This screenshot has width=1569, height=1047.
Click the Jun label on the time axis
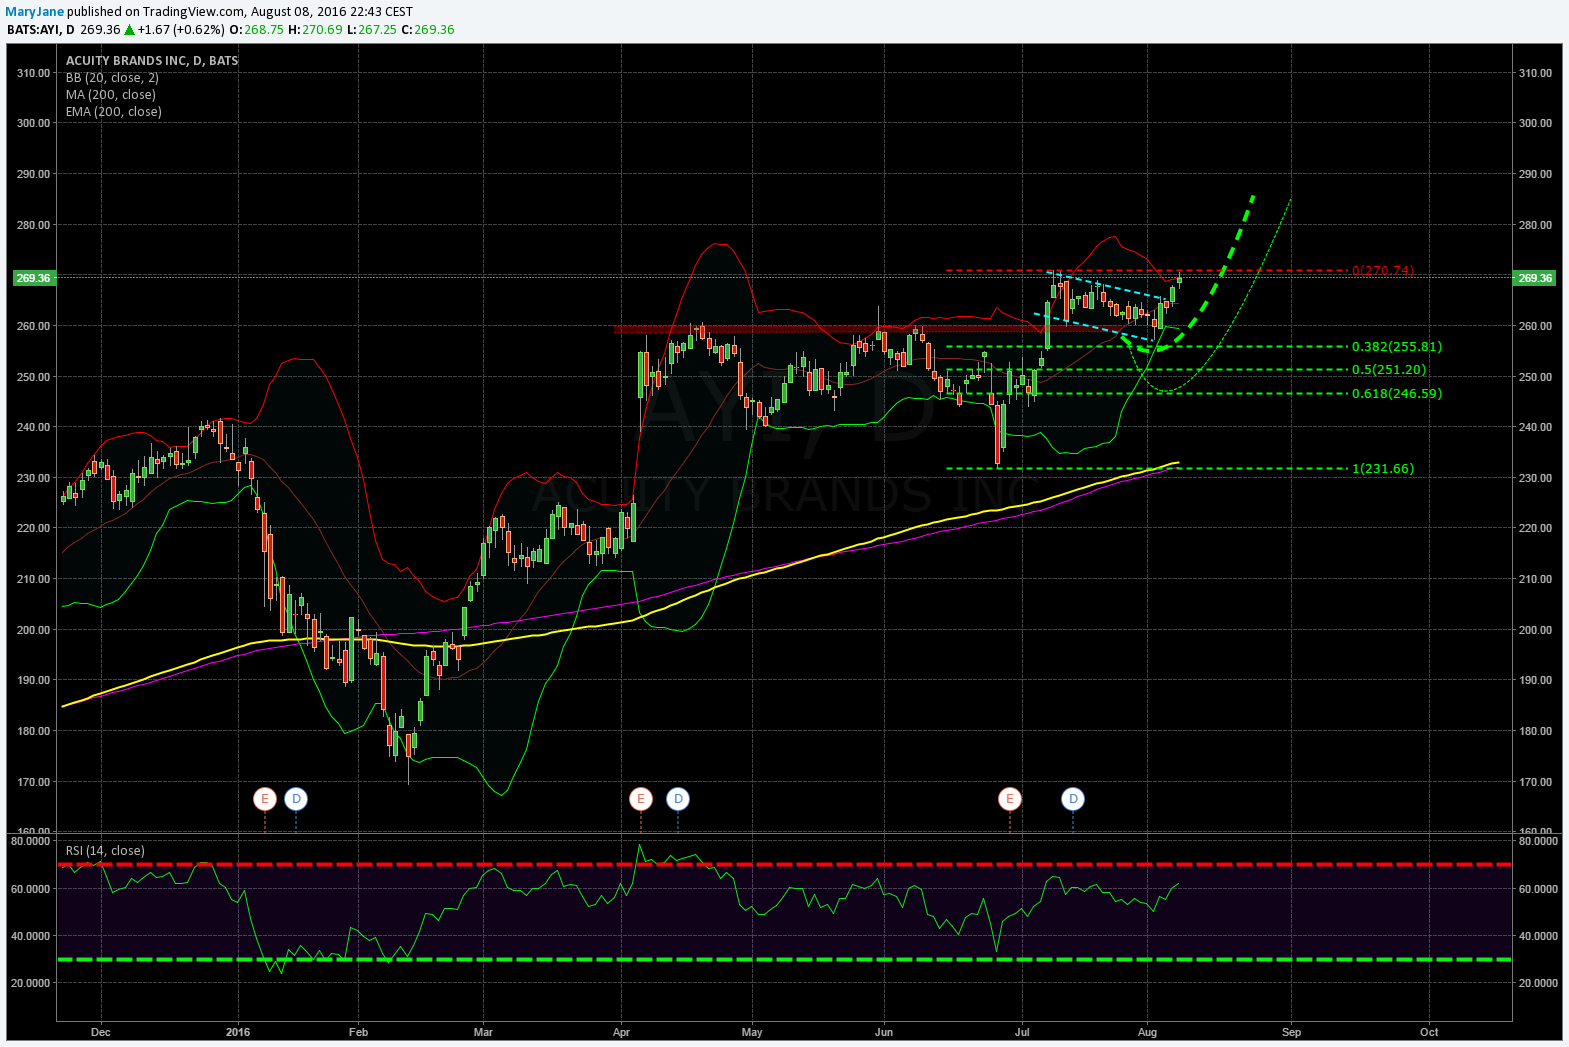(884, 1032)
